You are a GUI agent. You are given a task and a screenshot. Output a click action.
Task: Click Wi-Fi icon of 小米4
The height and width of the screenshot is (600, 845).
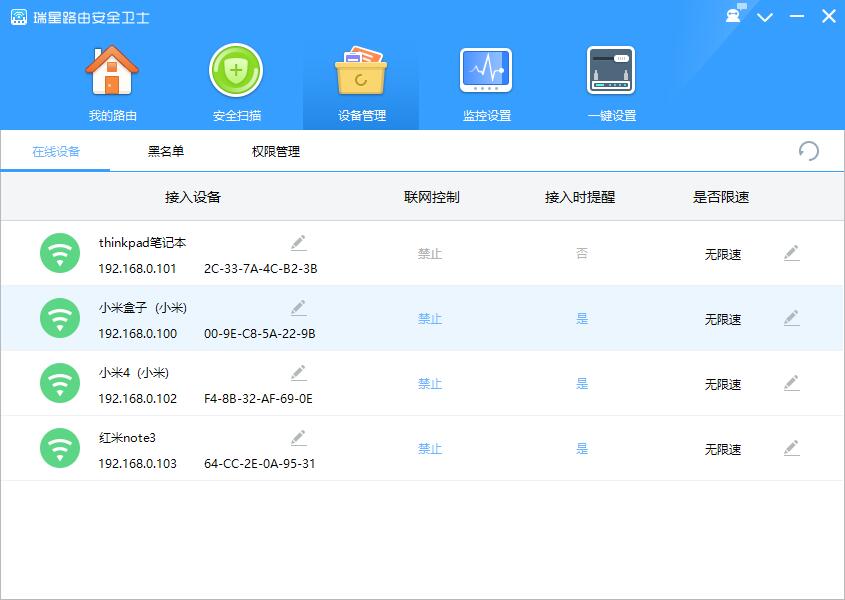coord(60,383)
